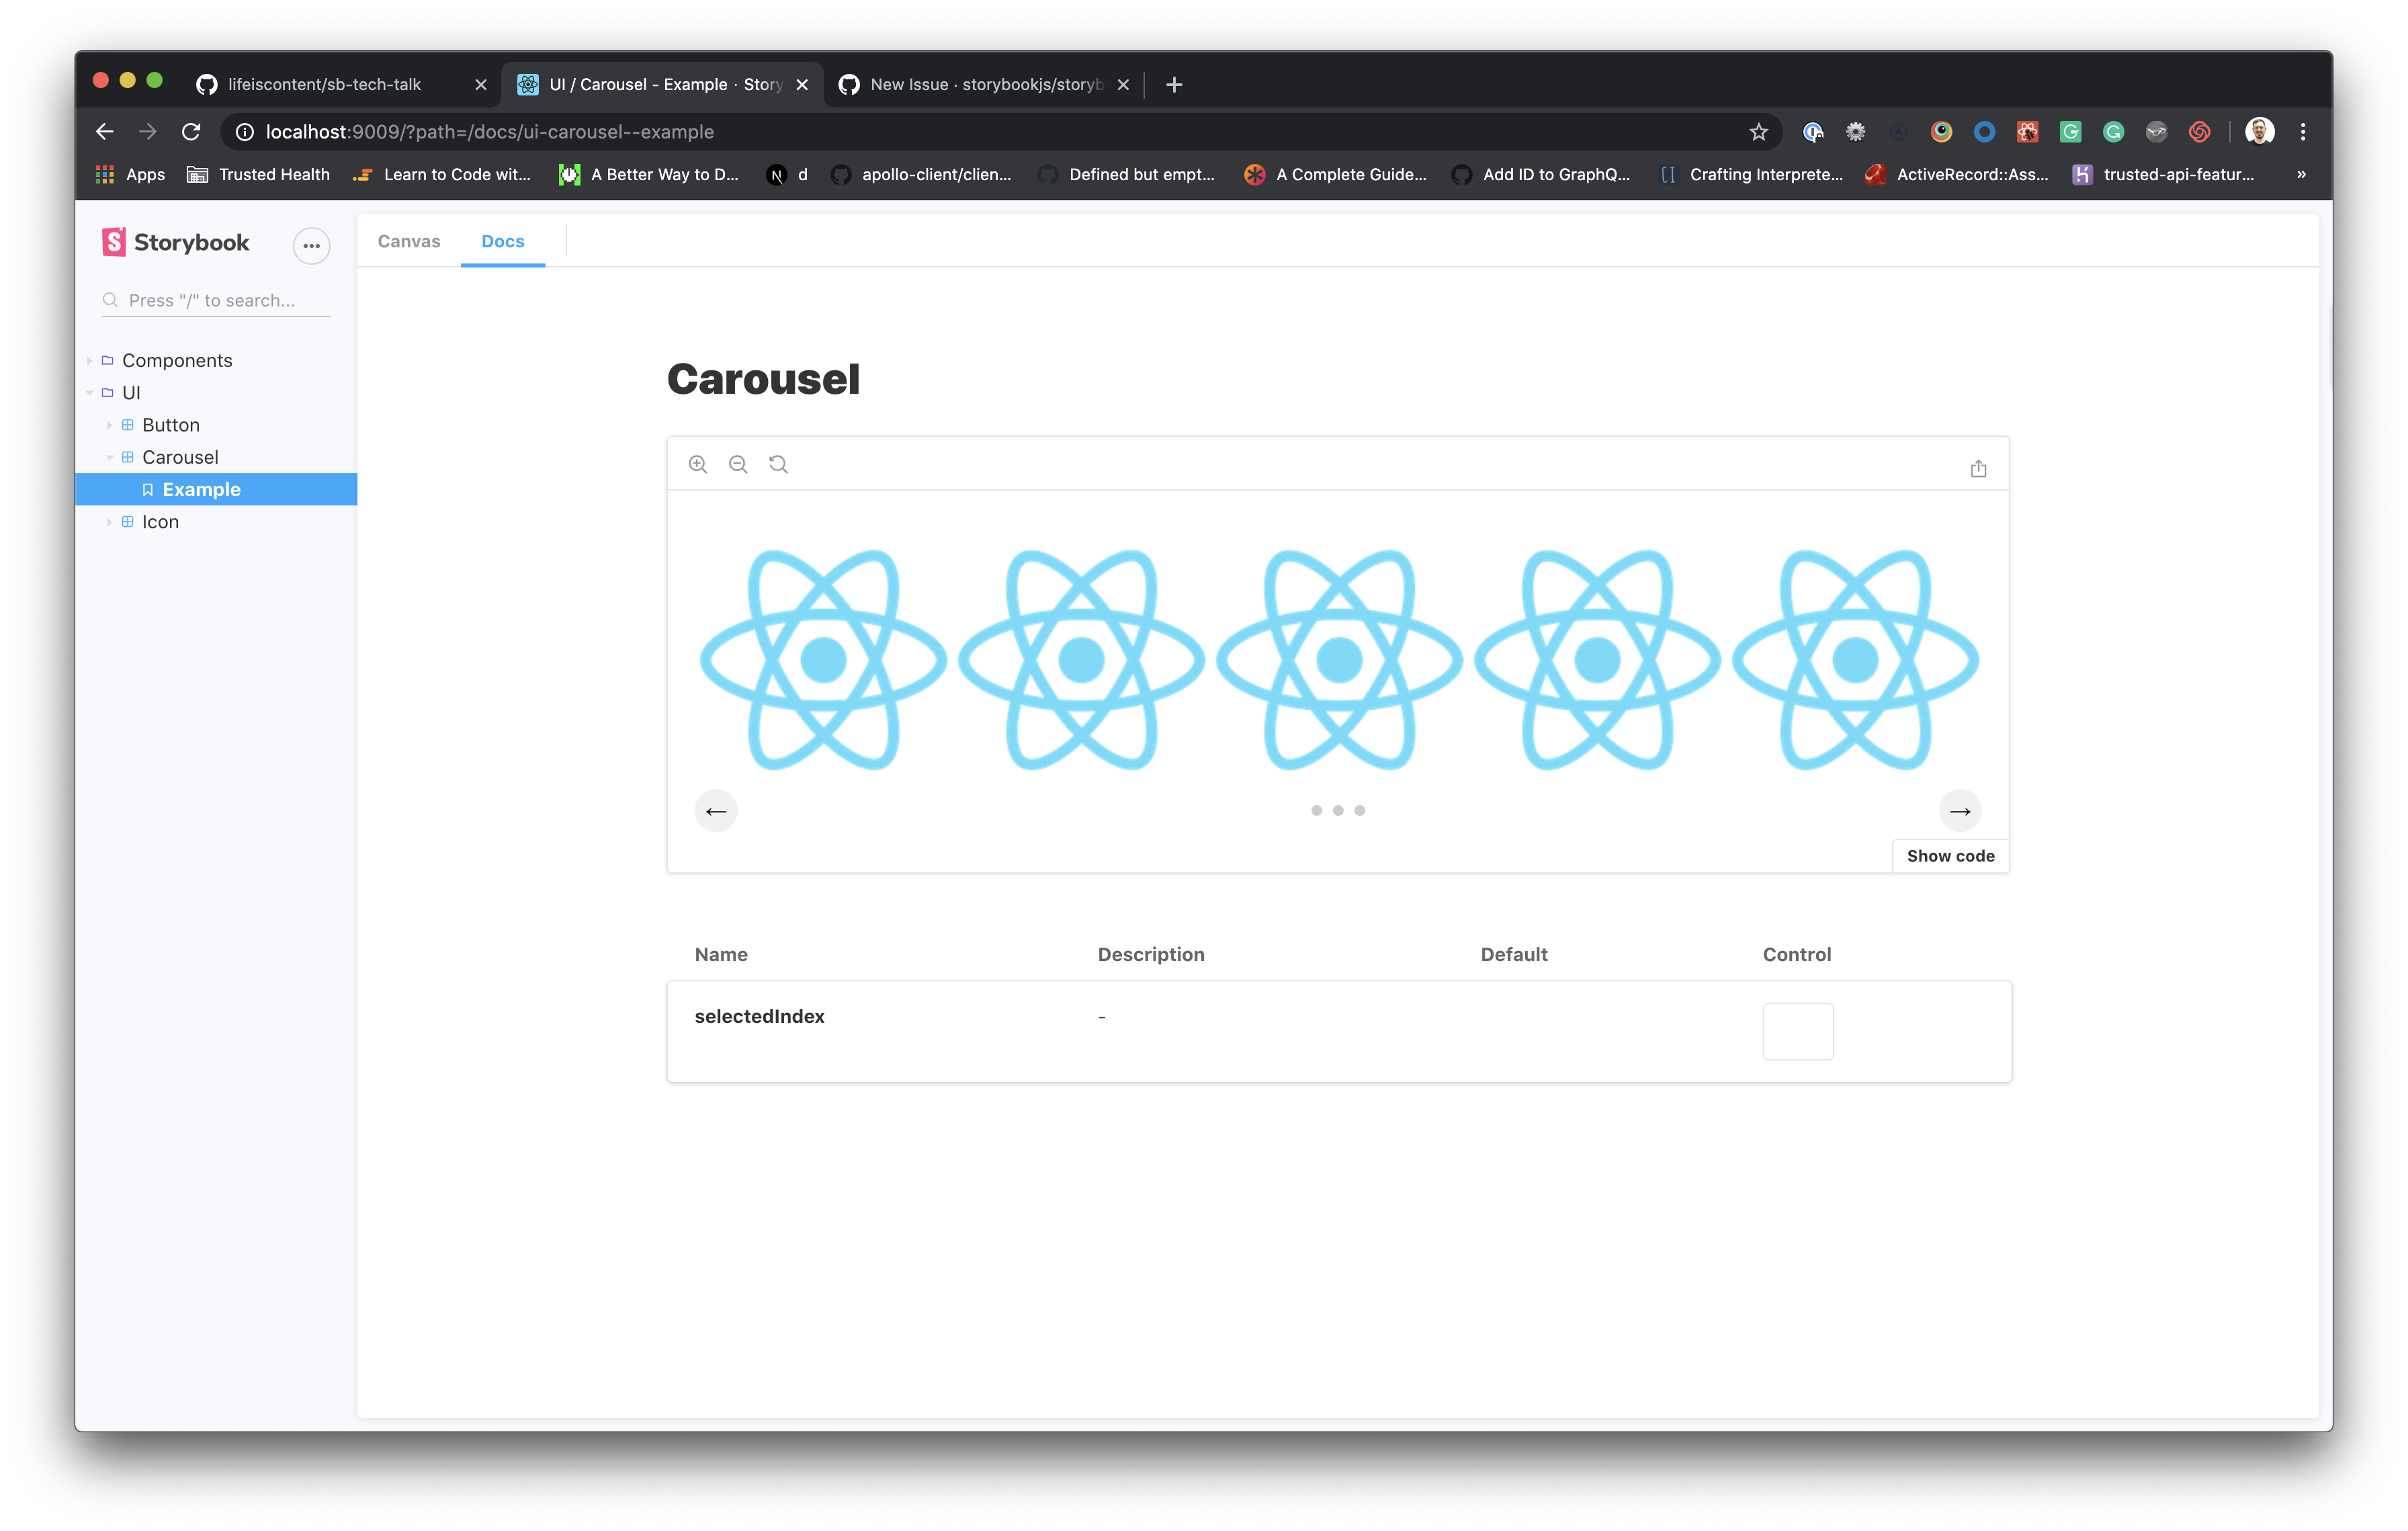This screenshot has height=1531, width=2408.
Task: Select the last carousel pagination dot
Action: pyautogui.click(x=1360, y=811)
